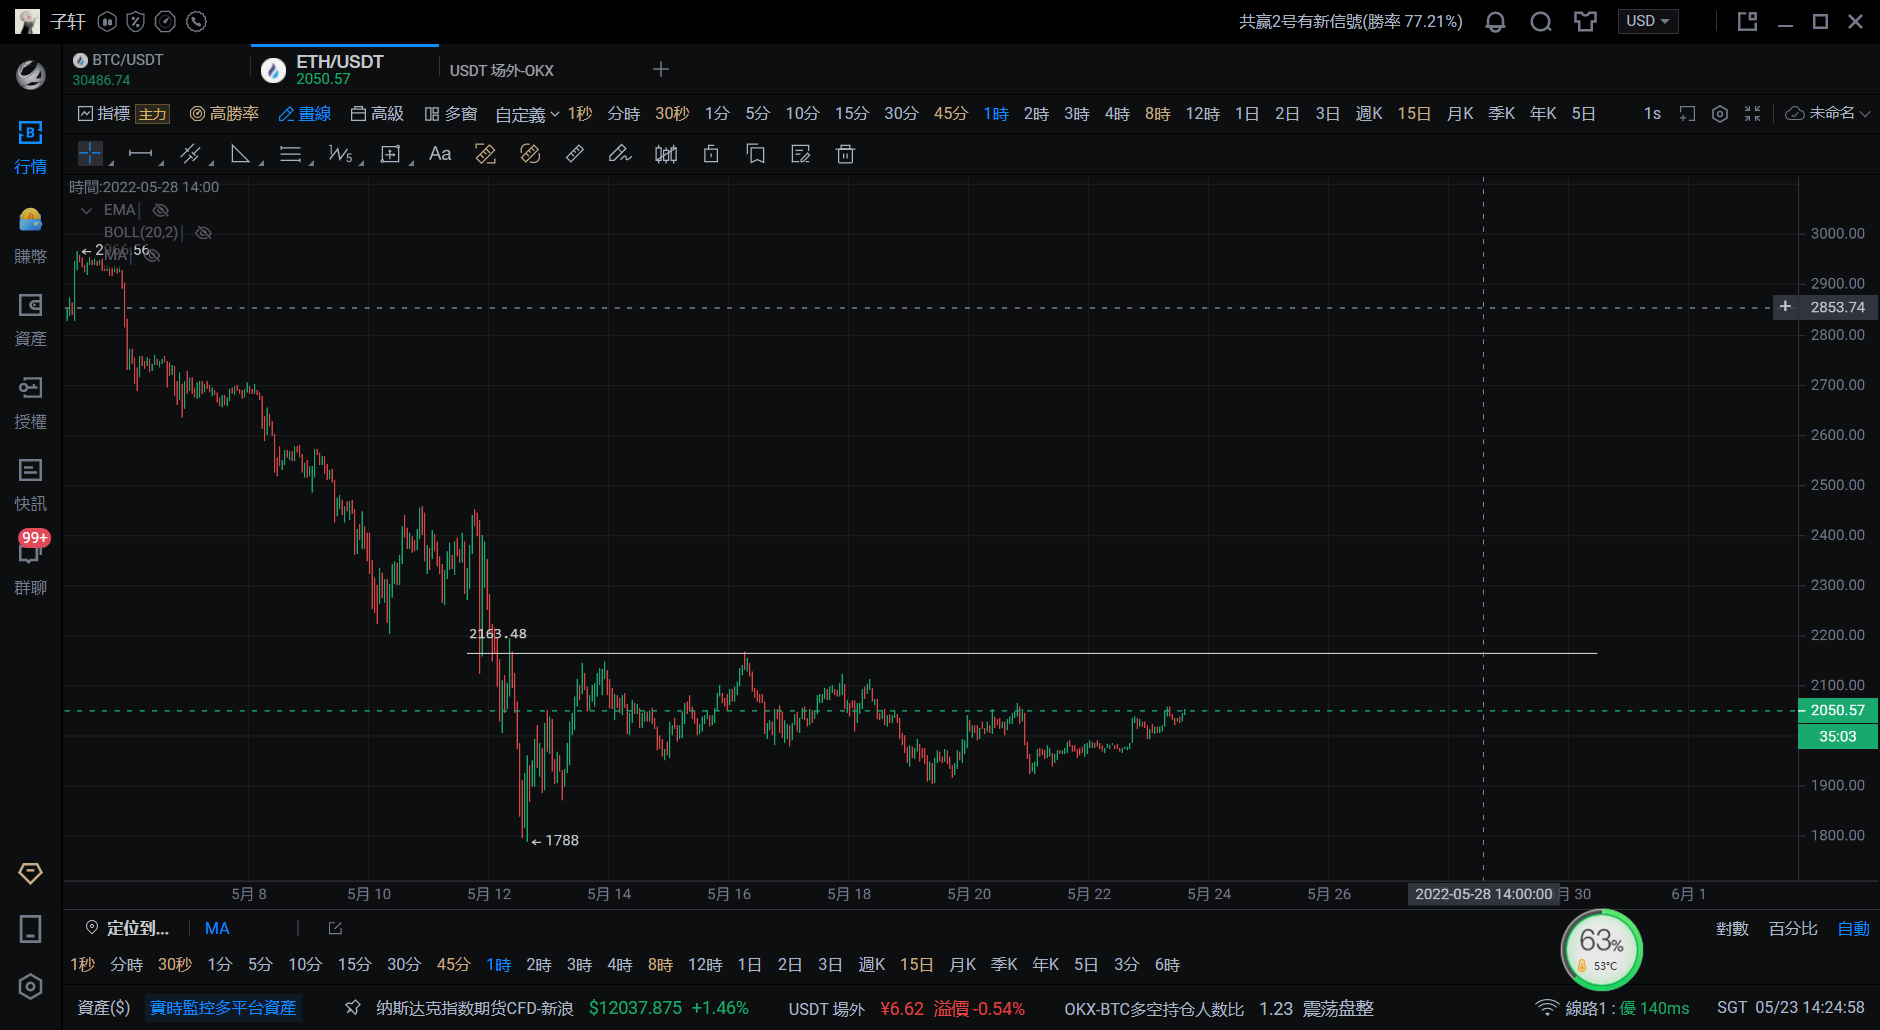The height and width of the screenshot is (1030, 1880).
Task: Open the 未命名 layout dropdown
Action: point(1828,114)
